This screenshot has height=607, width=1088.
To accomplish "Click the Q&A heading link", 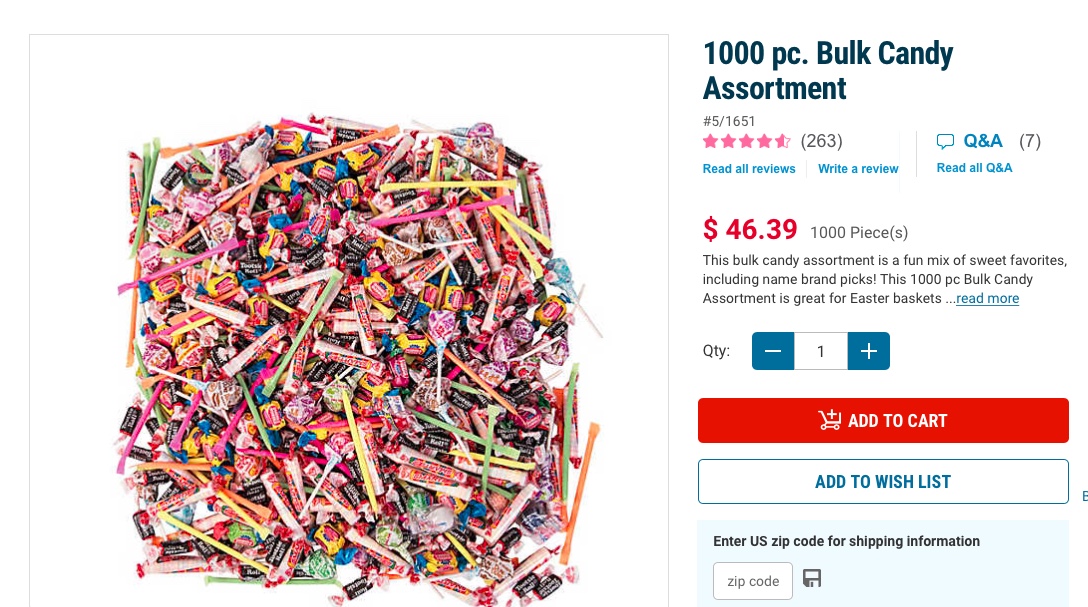I will (x=983, y=141).
